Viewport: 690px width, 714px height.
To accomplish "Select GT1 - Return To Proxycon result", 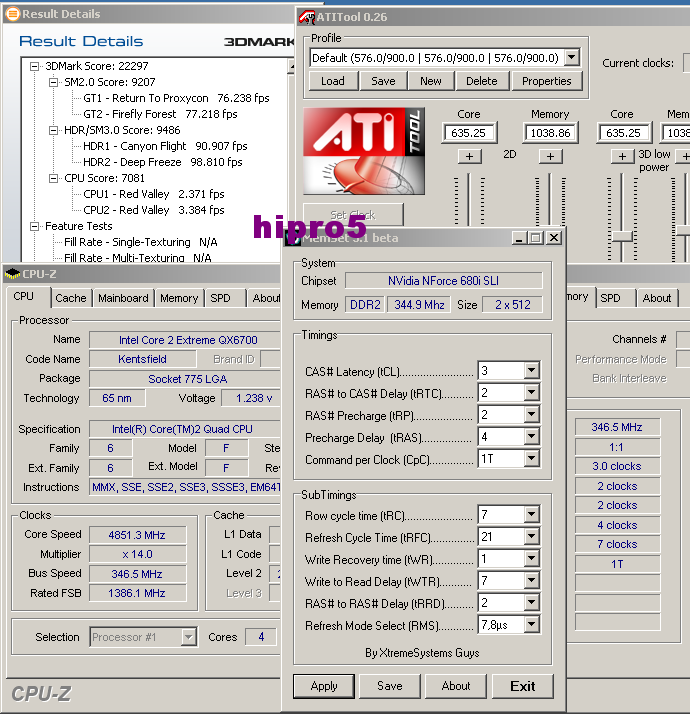I will (176, 98).
